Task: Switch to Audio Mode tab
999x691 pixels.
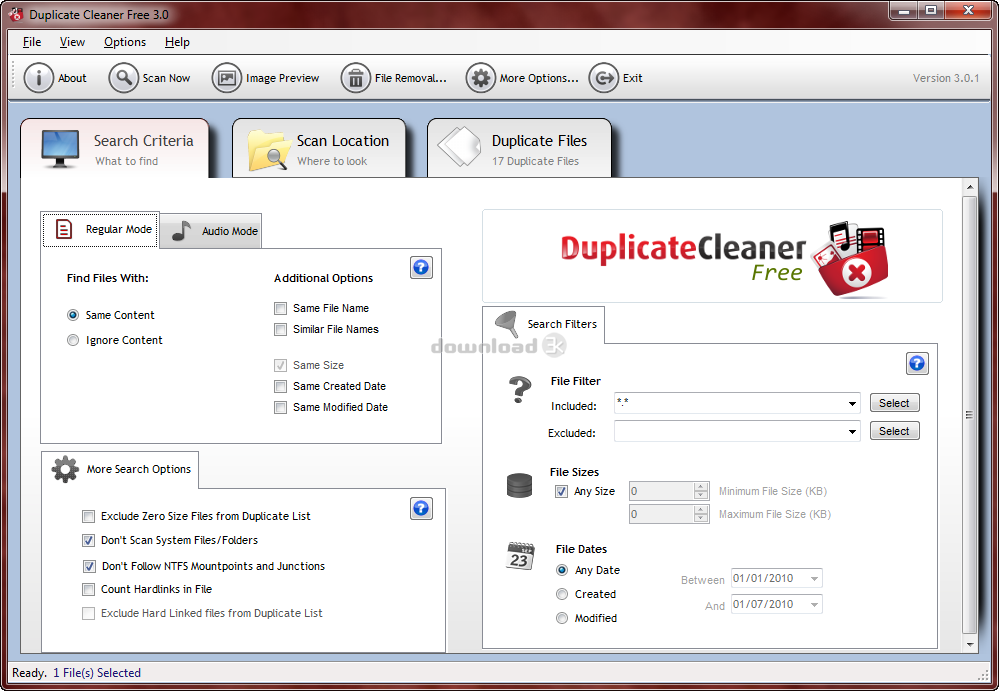Action: [x=211, y=231]
